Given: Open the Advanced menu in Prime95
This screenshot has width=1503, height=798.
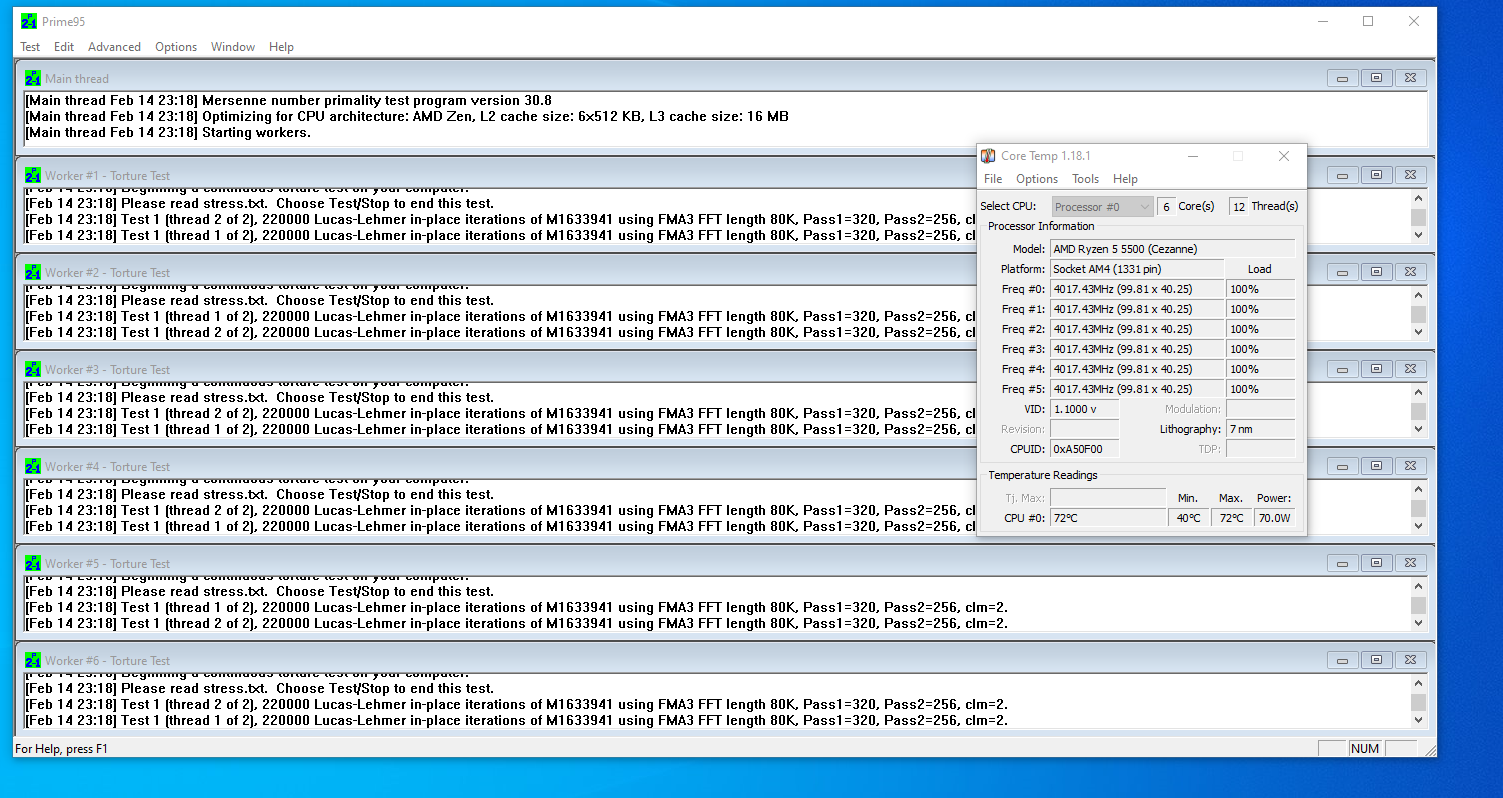Looking at the screenshot, I should pyautogui.click(x=114, y=47).
